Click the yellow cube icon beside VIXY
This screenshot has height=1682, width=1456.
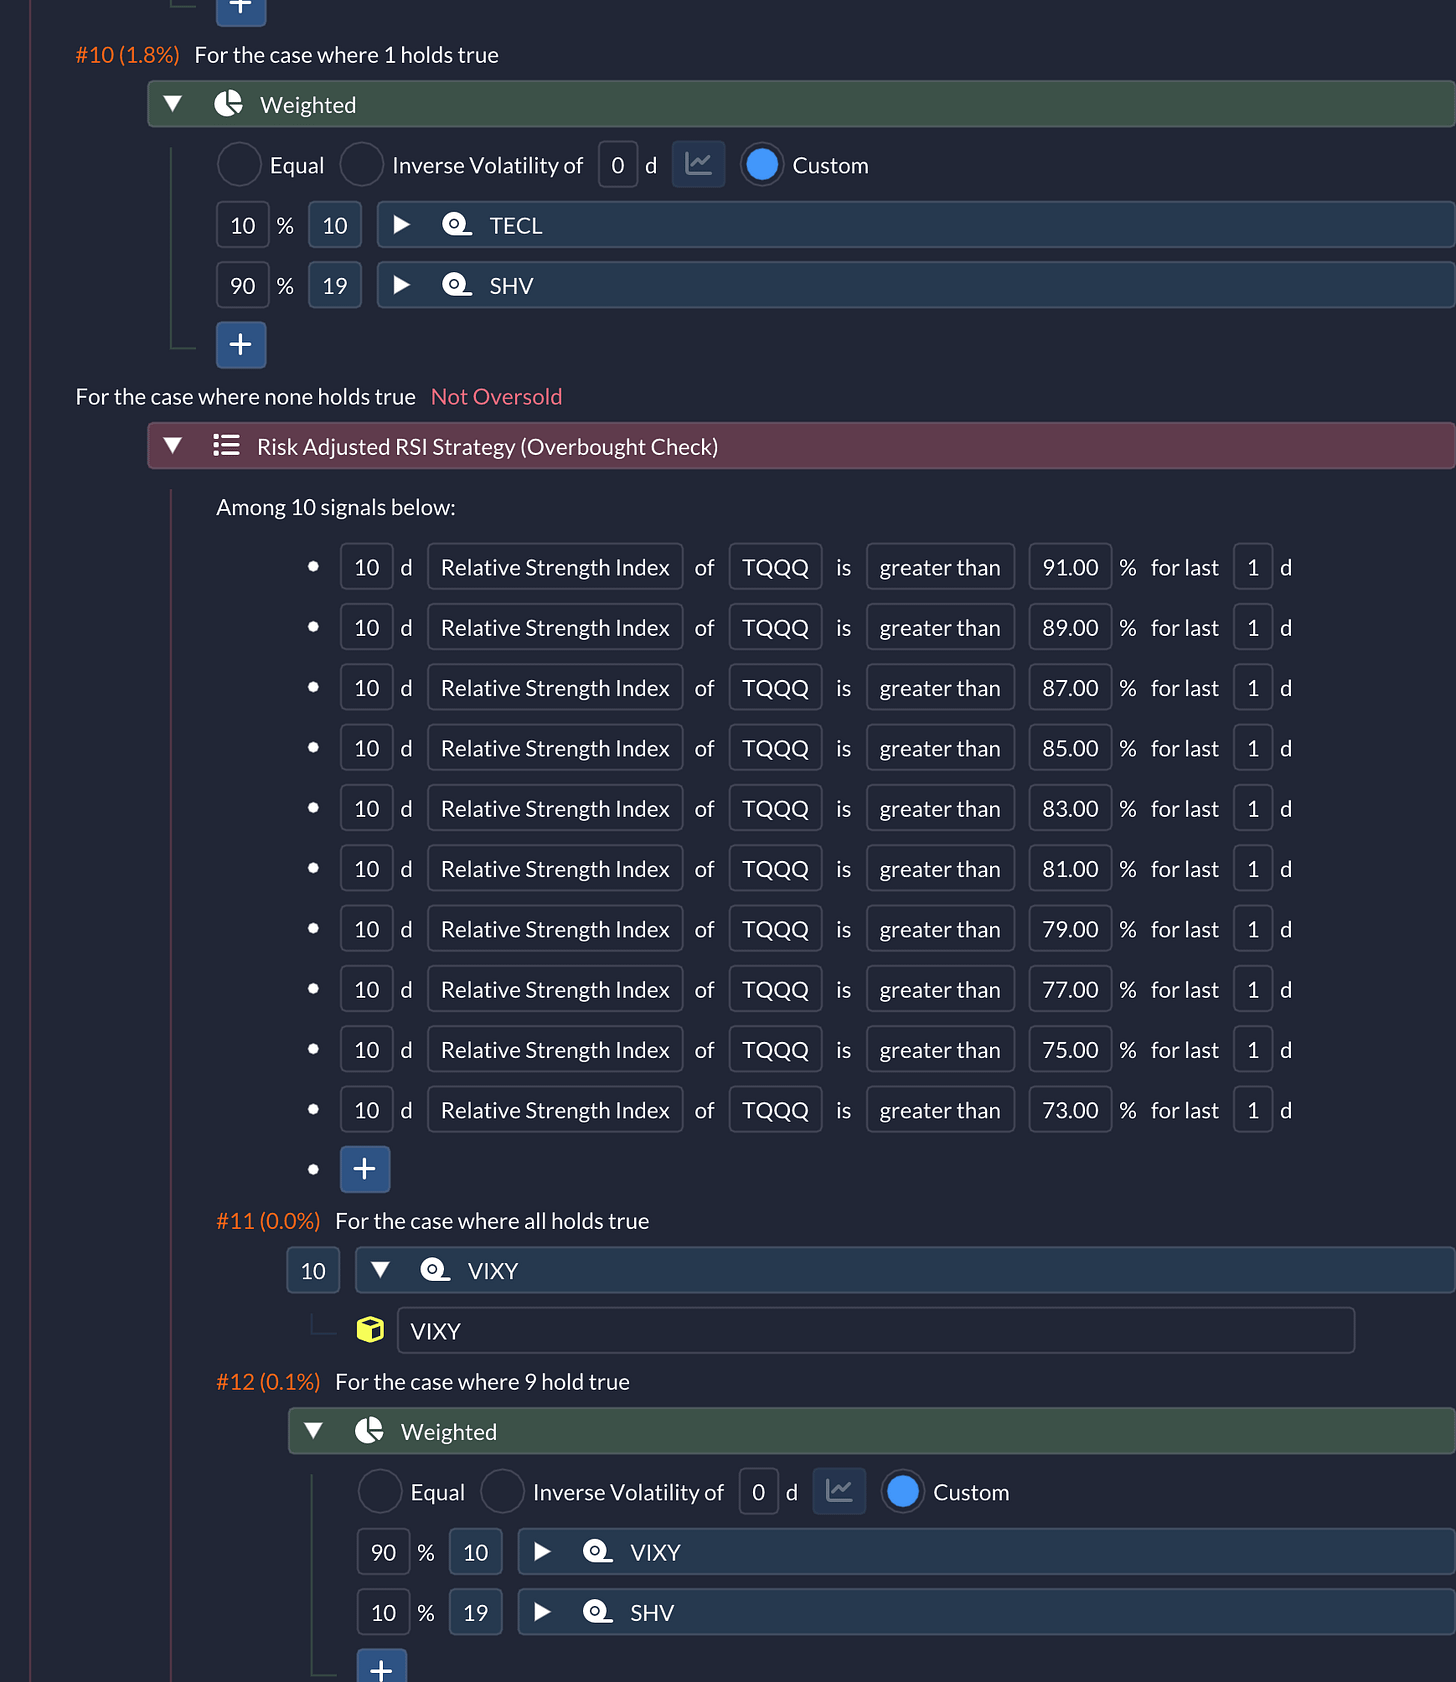pyautogui.click(x=370, y=1330)
